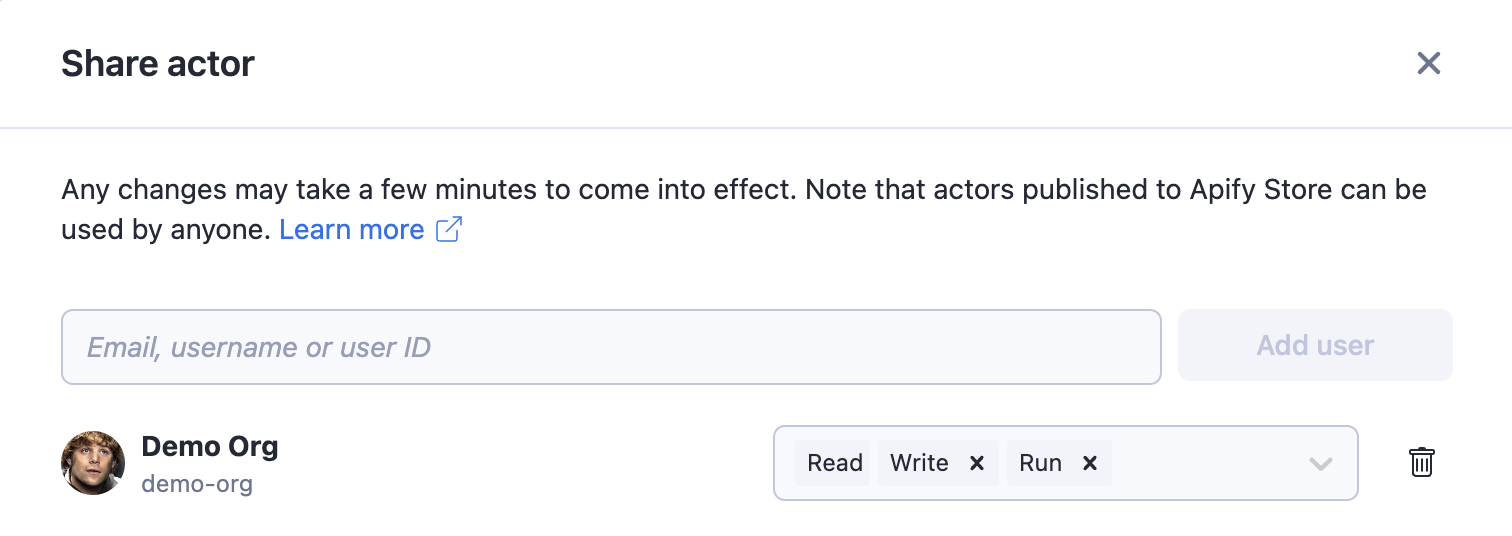Expand the permissions dropdown chevron
1512x536 pixels.
(x=1321, y=463)
